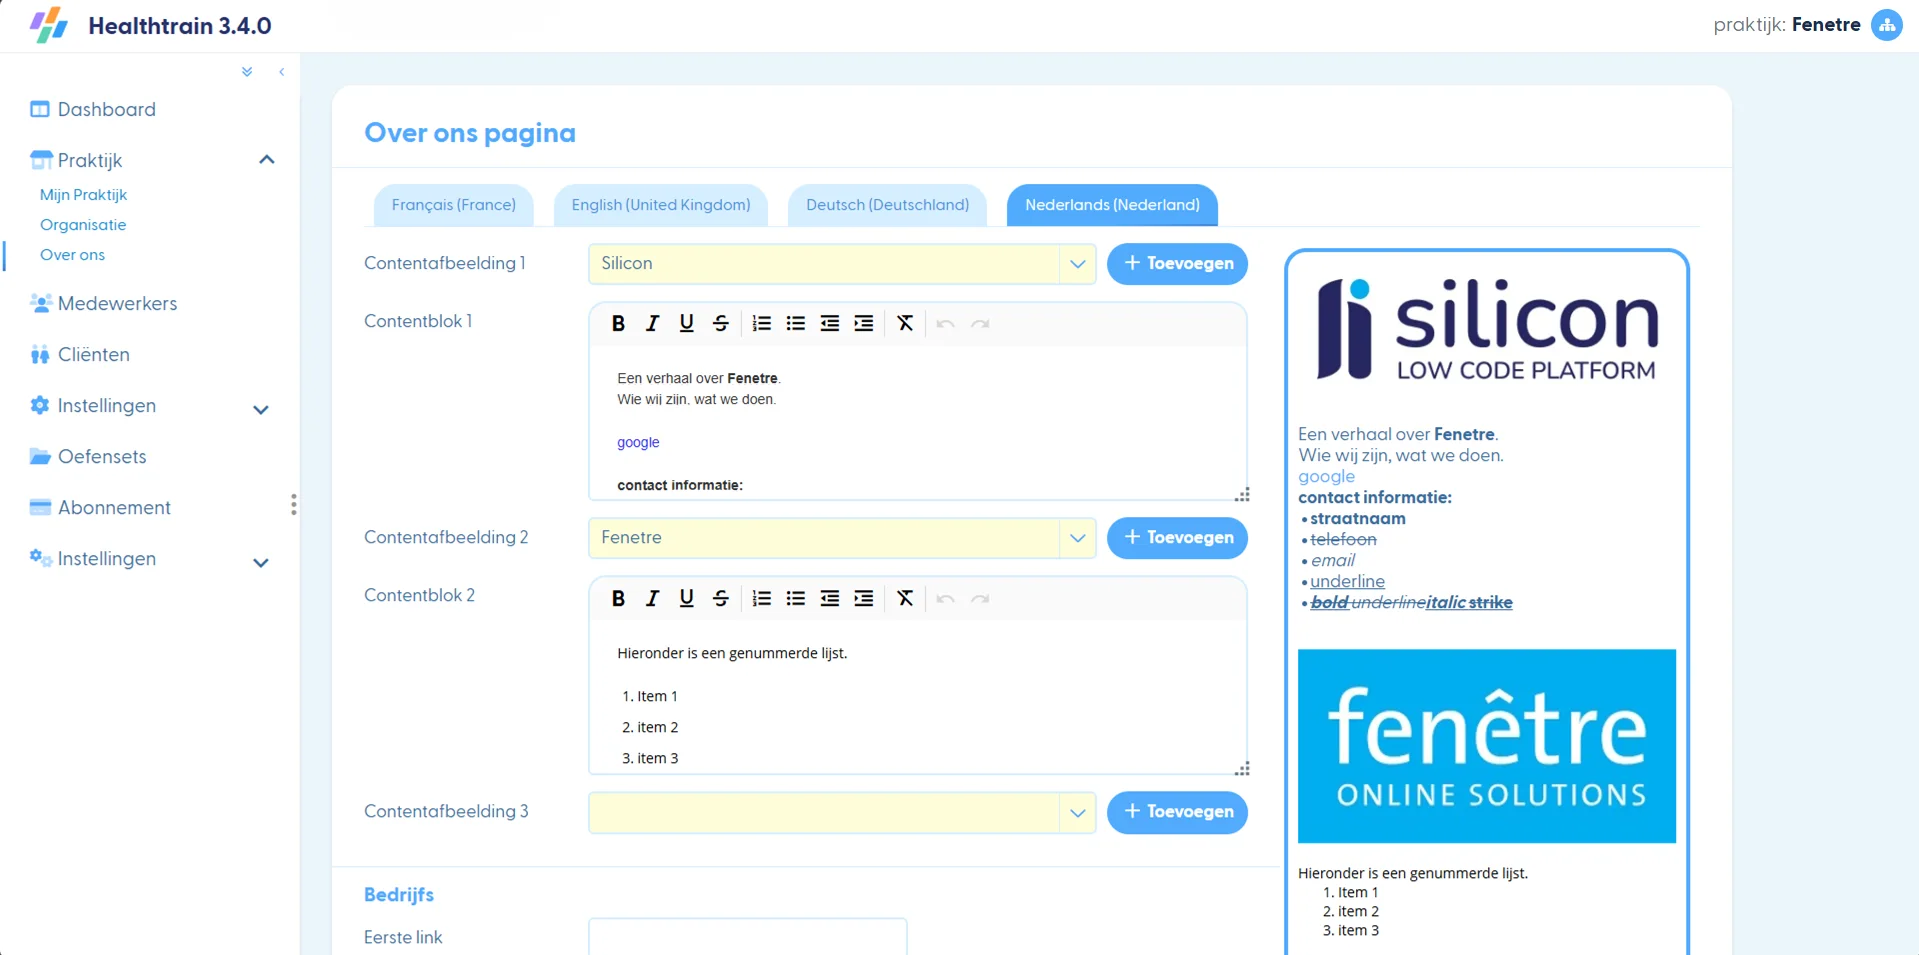
Task: Click the underline link in the preview
Action: (x=1347, y=581)
